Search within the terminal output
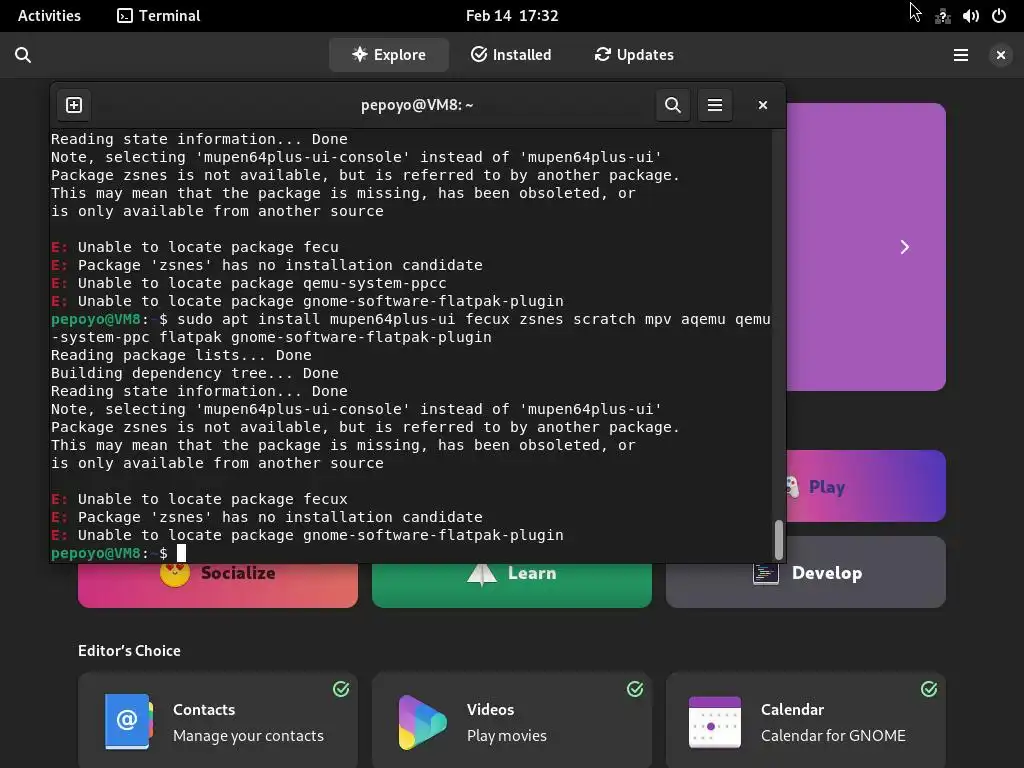The height and width of the screenshot is (768, 1024). coord(673,105)
